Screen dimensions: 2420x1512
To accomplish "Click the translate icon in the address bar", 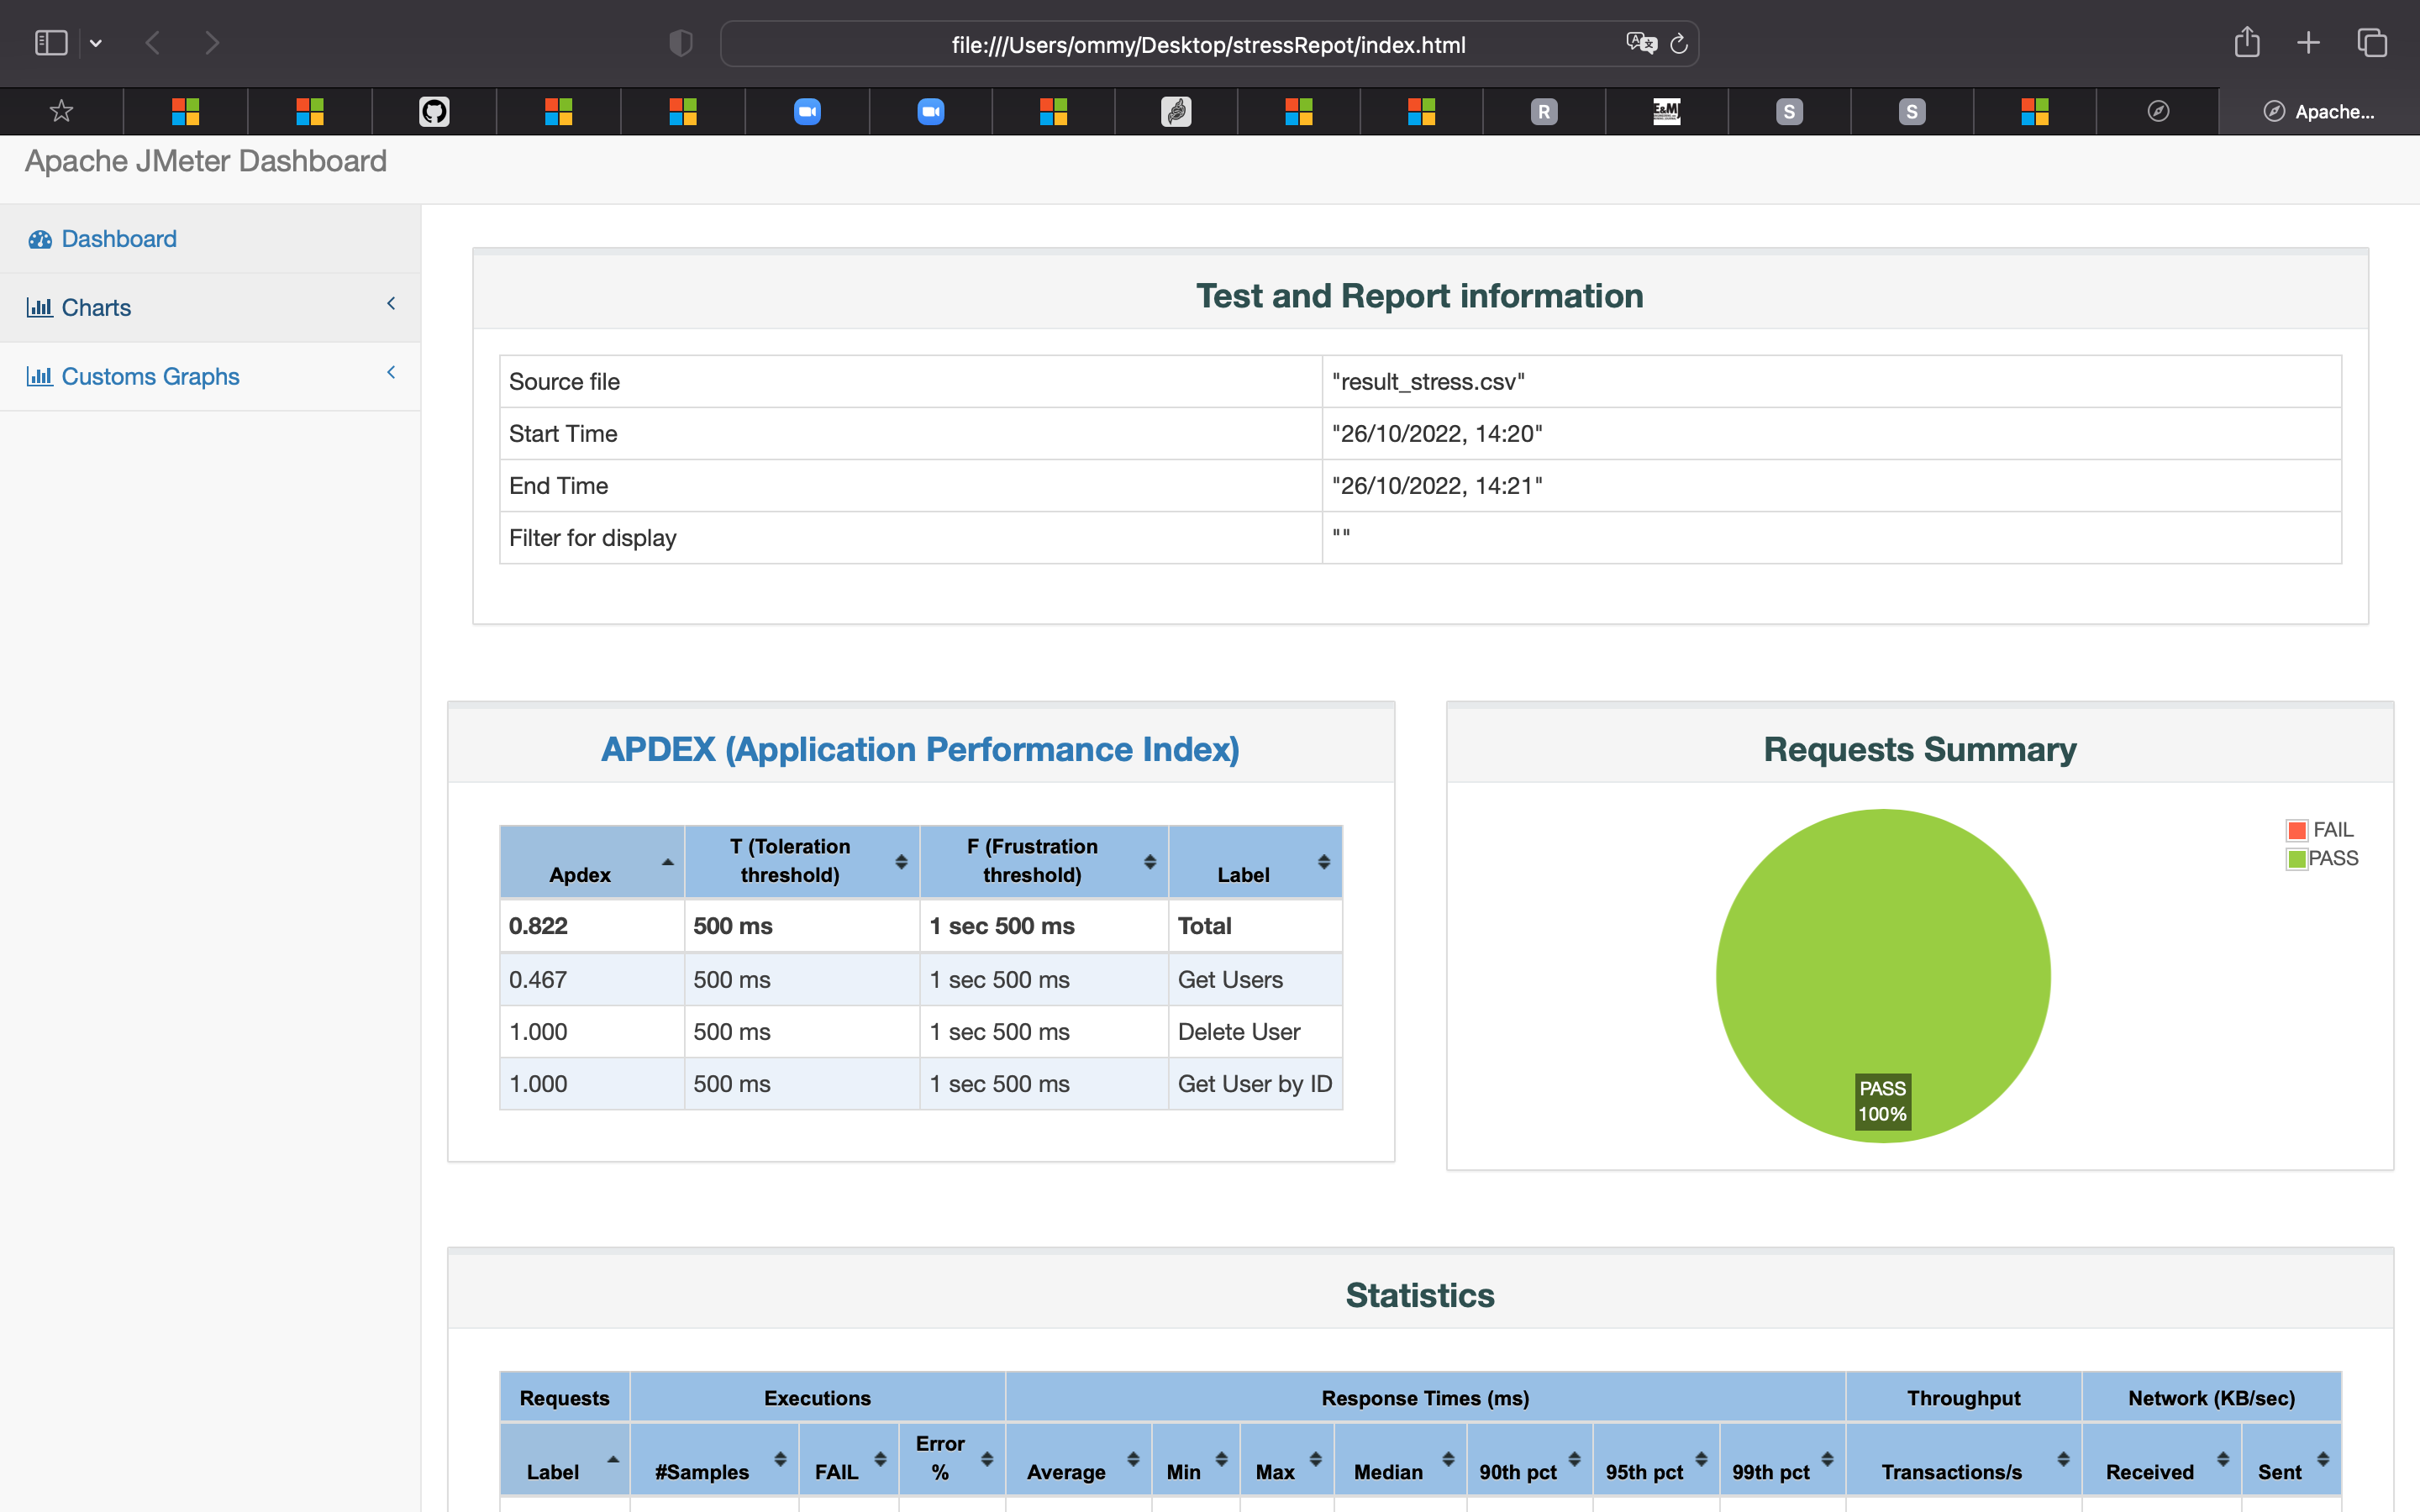I will coord(1640,43).
